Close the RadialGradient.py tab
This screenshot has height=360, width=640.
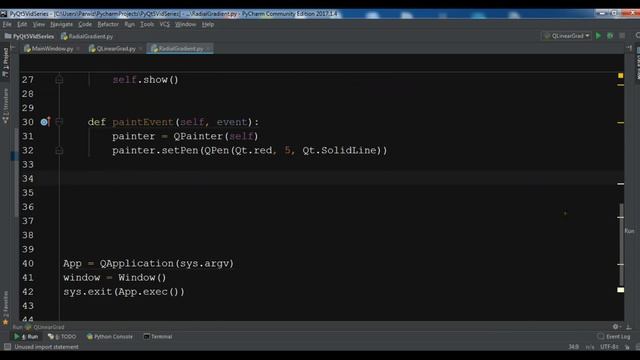[208, 49]
